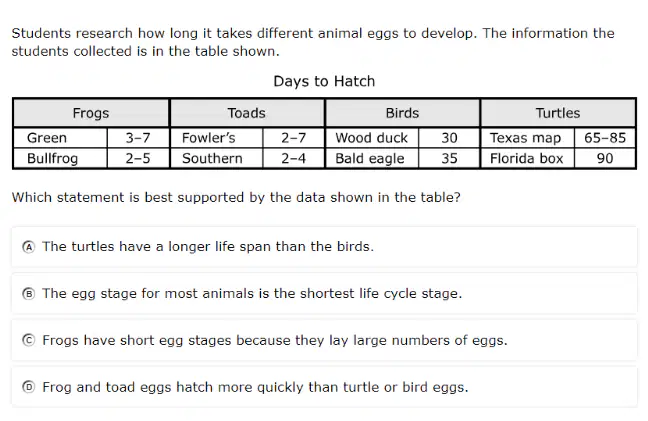Click the Frogs column header
This screenshot has height=421, width=648.
click(91, 113)
